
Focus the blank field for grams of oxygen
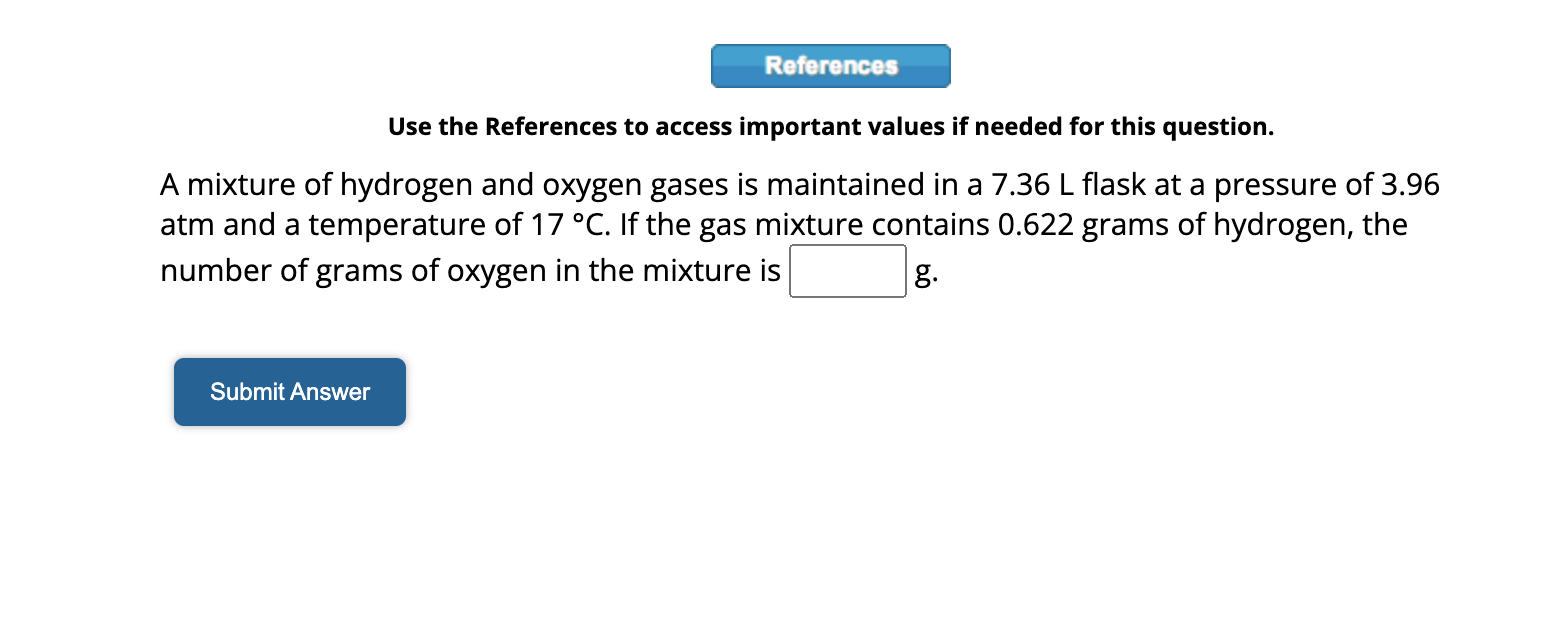click(846, 270)
